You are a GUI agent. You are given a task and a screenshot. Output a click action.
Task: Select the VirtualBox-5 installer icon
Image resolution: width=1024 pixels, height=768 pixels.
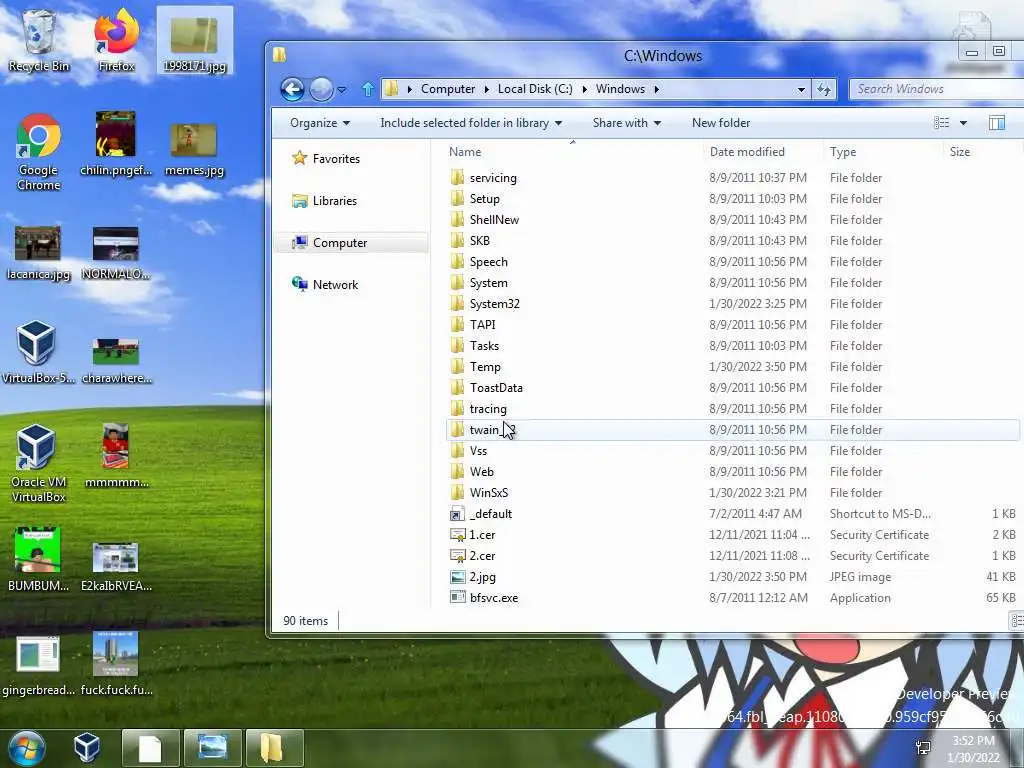[39, 353]
